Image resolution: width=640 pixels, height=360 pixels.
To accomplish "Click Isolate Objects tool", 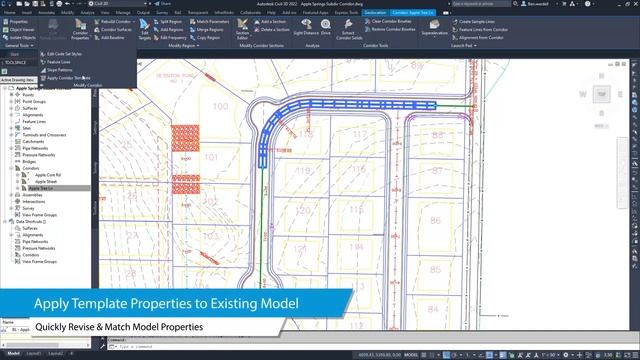I will coord(19,38).
